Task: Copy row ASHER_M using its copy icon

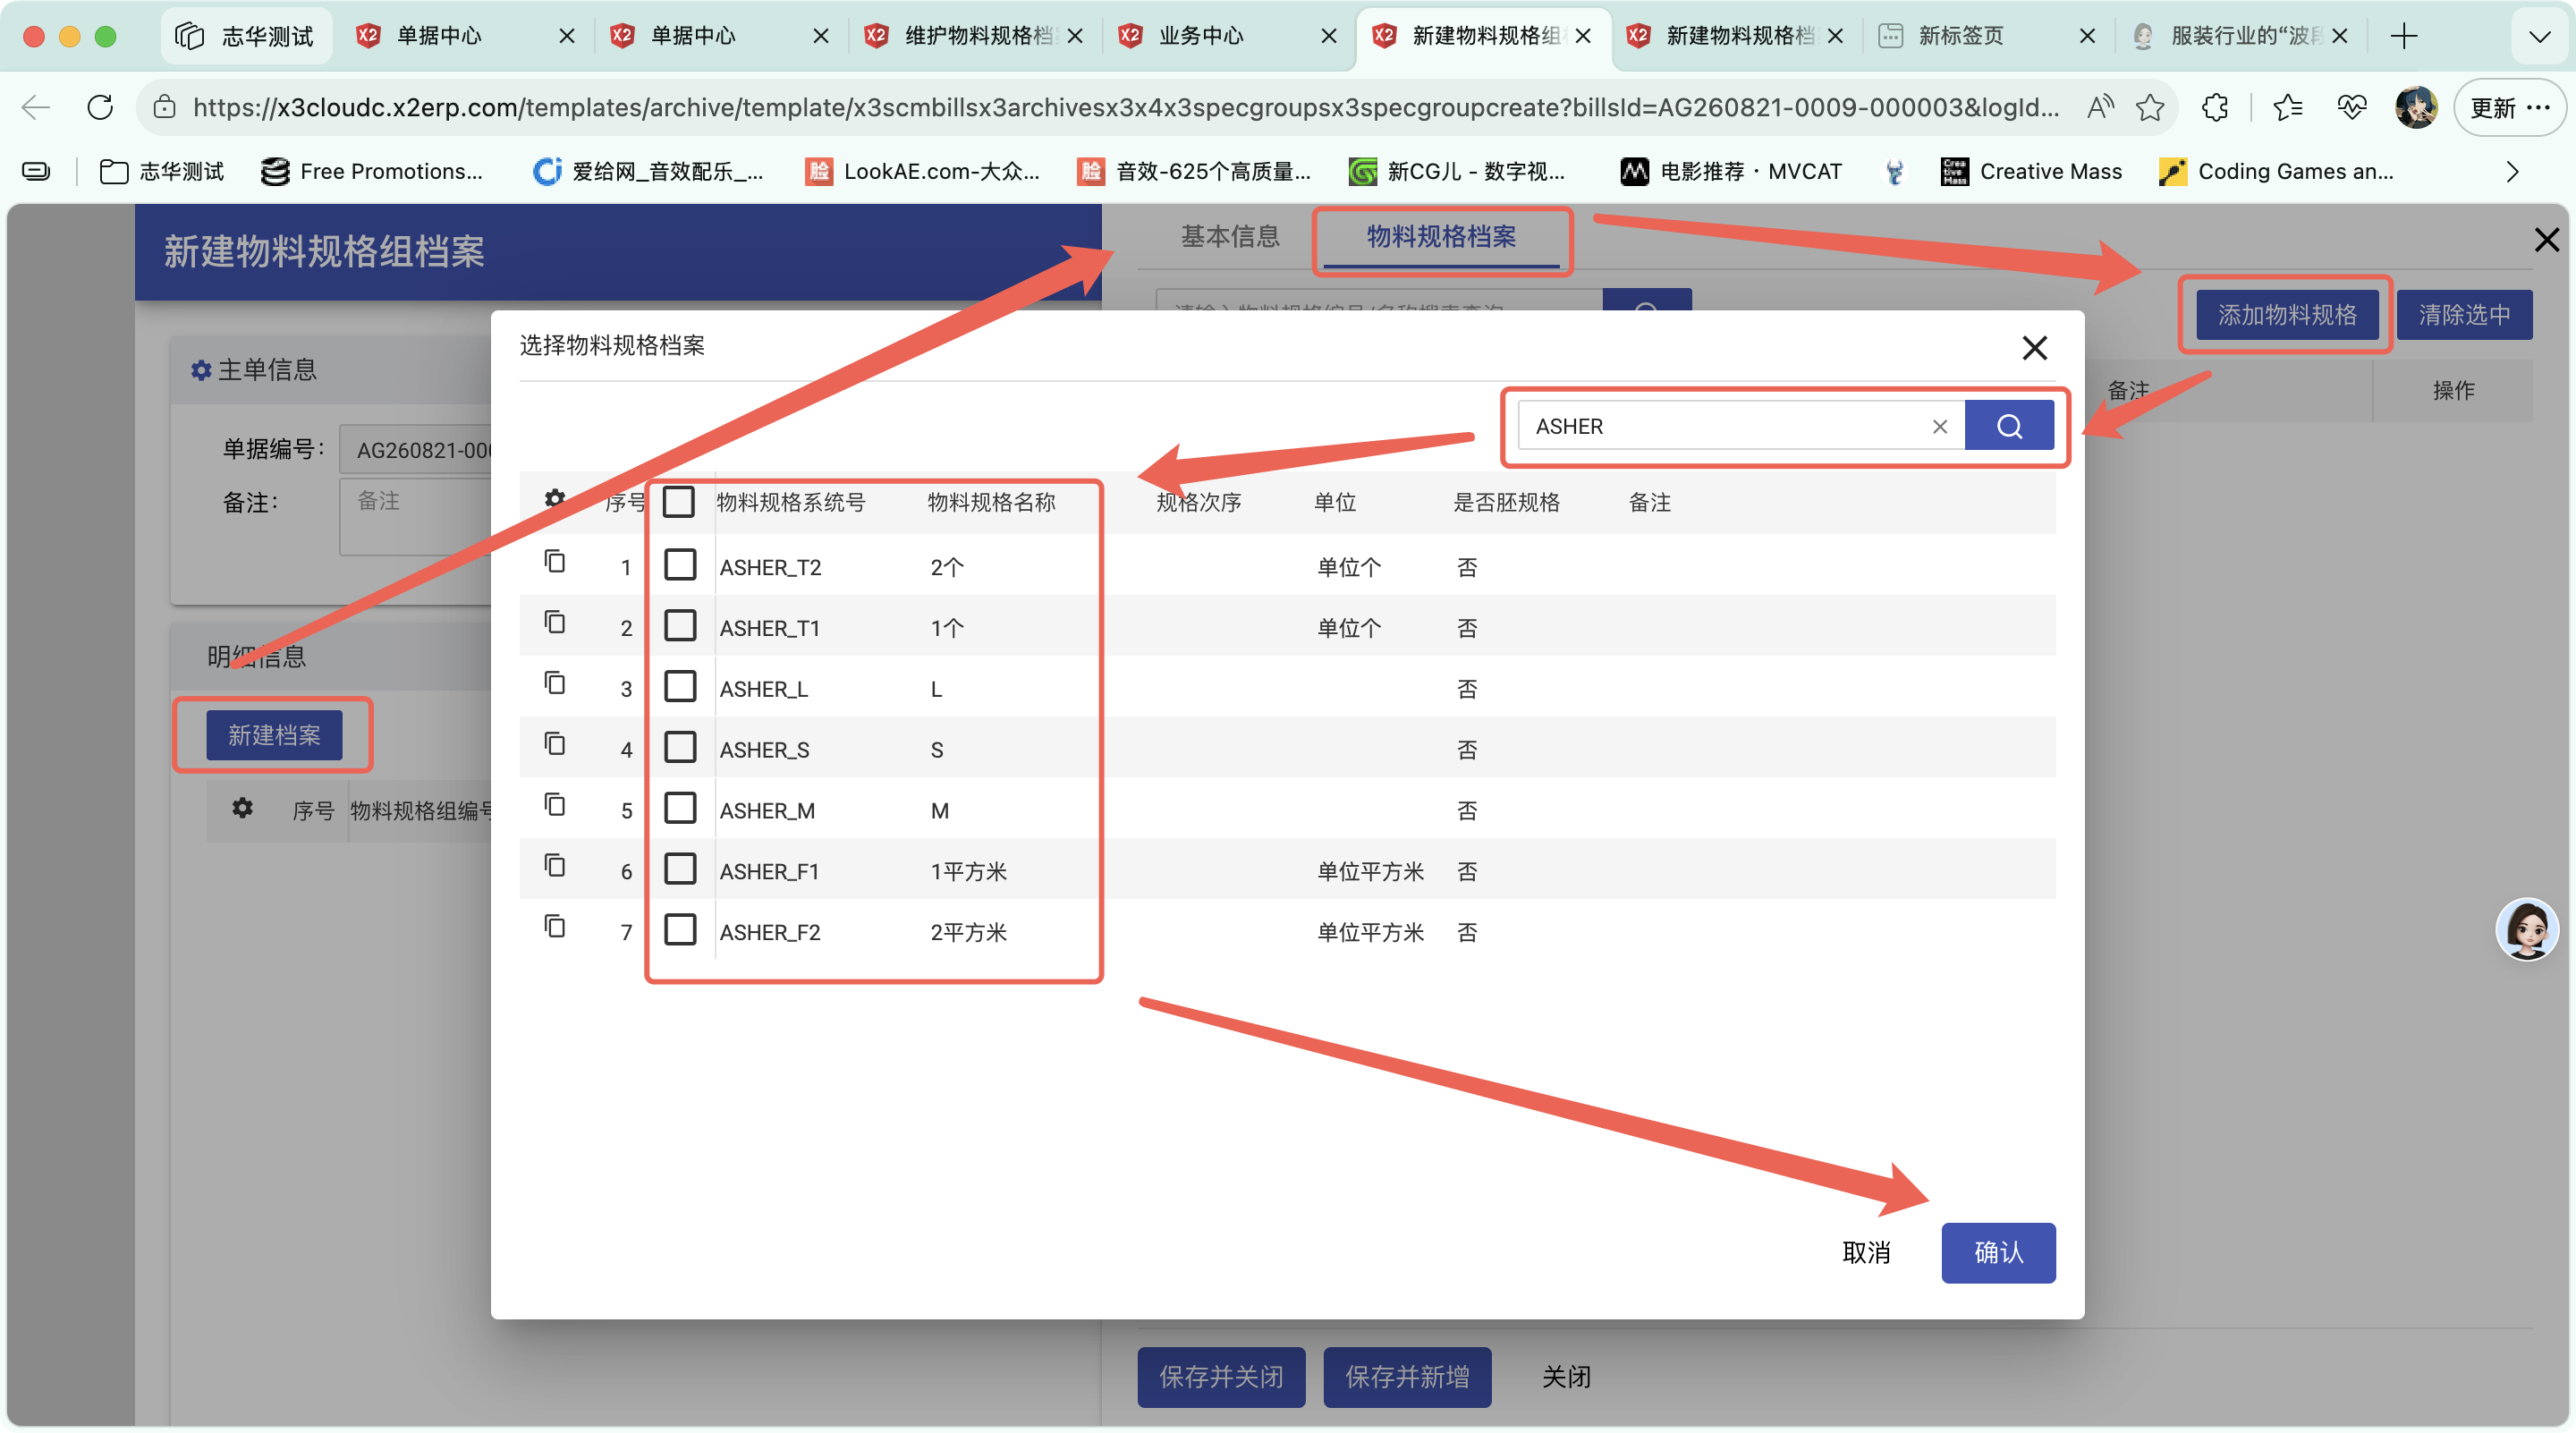Action: pyautogui.click(x=555, y=806)
